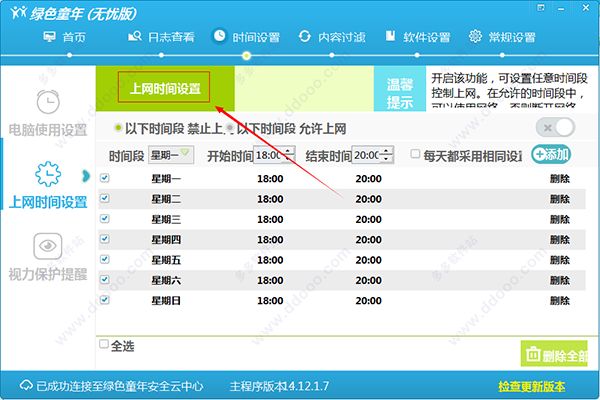Select the alarm clock 电脑使用设置 icon
600x400 pixels.
[48, 102]
